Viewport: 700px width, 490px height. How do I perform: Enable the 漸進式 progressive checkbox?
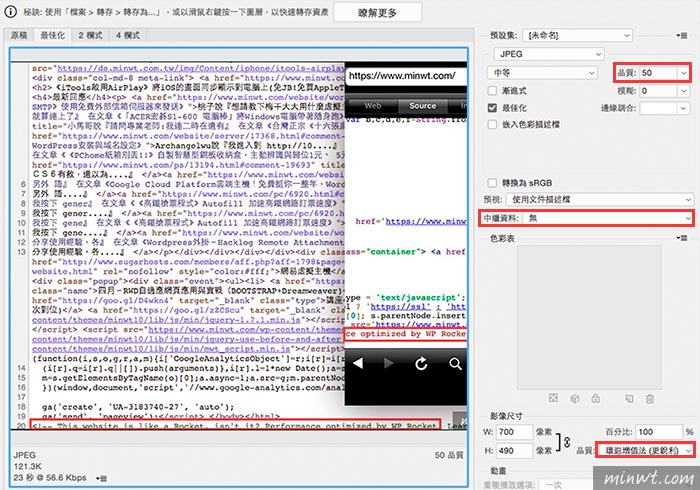point(492,91)
